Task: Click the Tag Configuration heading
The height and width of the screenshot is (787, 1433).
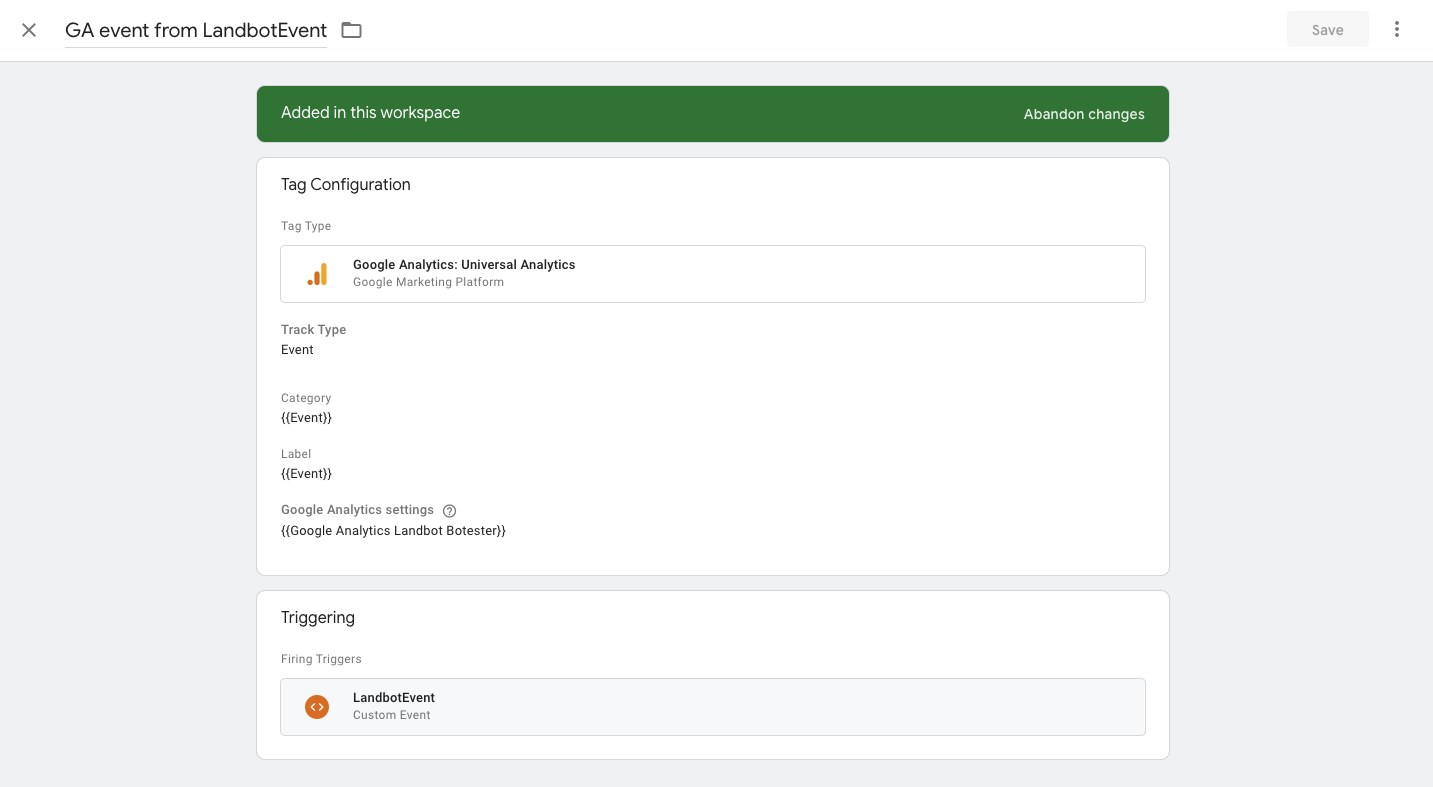Action: pyautogui.click(x=346, y=185)
